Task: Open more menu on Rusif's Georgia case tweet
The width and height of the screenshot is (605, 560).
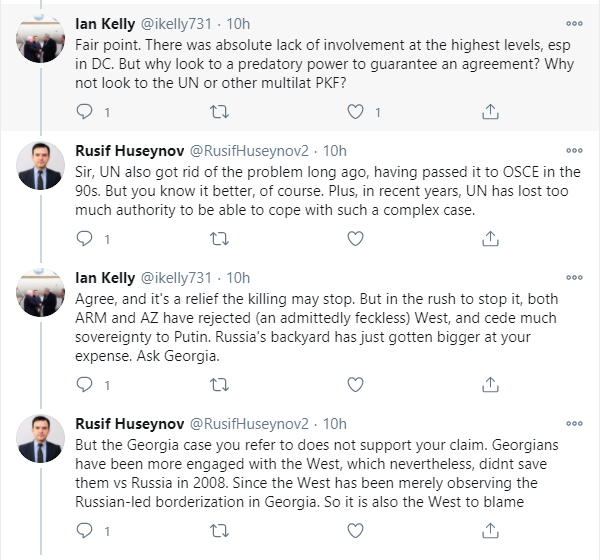Action: pyautogui.click(x=574, y=423)
